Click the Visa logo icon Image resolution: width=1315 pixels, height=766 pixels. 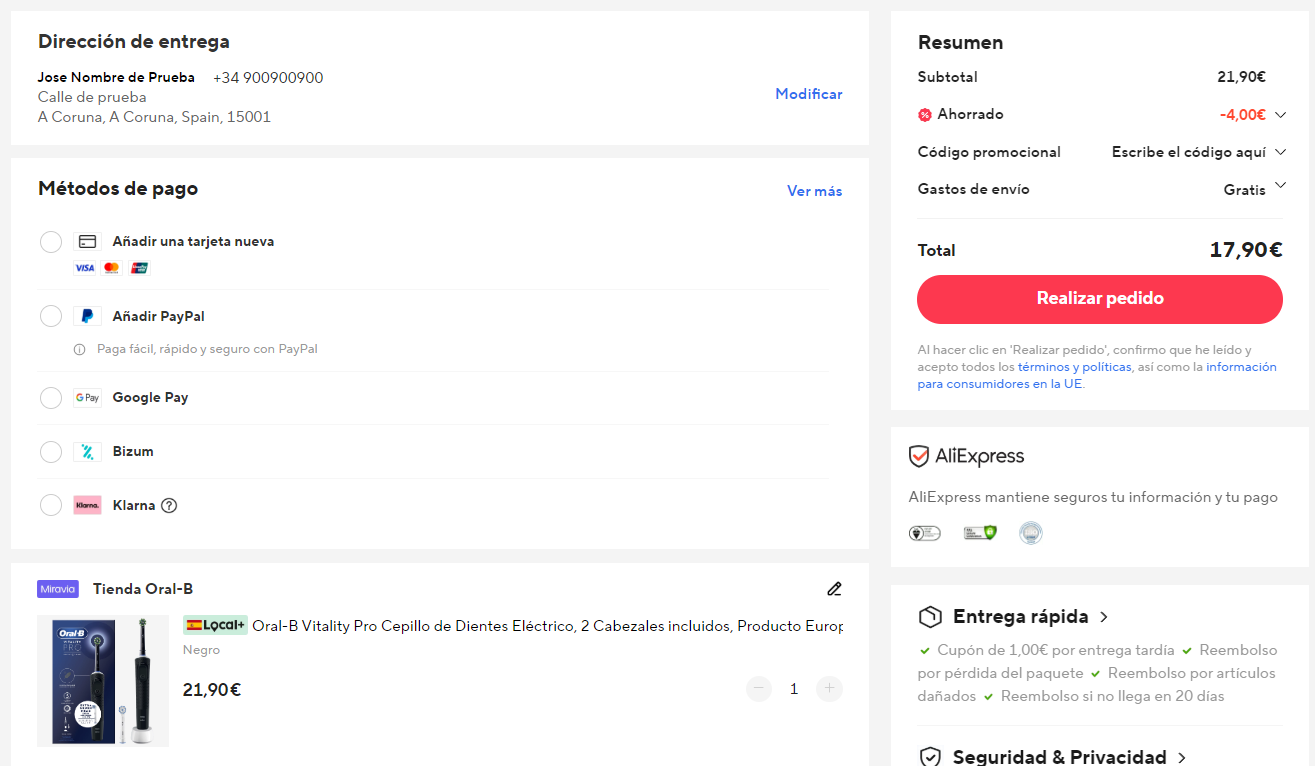84,268
